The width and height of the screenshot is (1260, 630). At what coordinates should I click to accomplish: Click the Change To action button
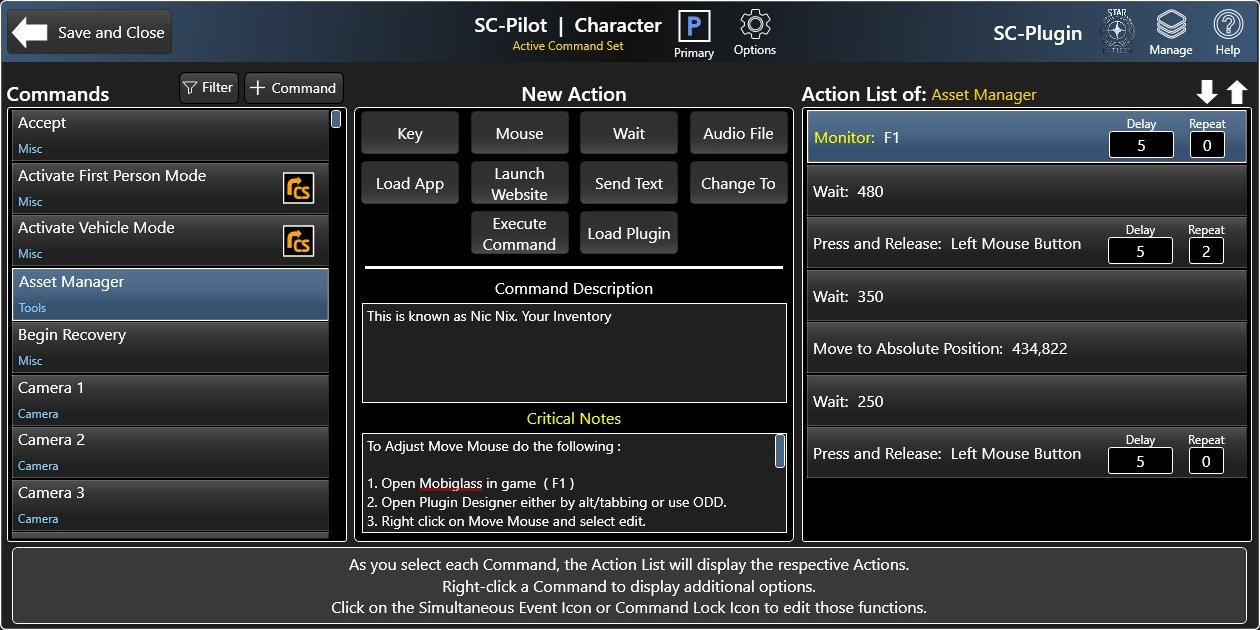point(738,184)
